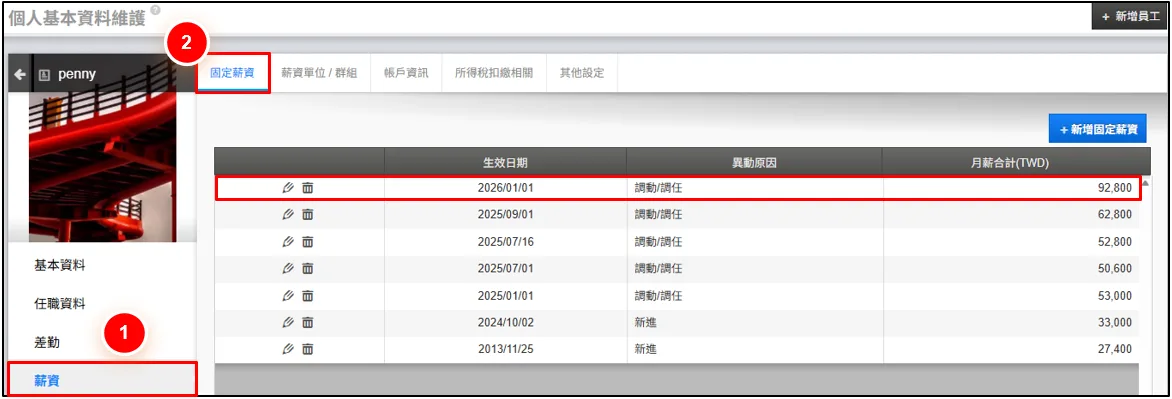Click the 生效日期 column header
Image resolution: width=1172 pixels, height=399 pixels.
[x=505, y=162]
